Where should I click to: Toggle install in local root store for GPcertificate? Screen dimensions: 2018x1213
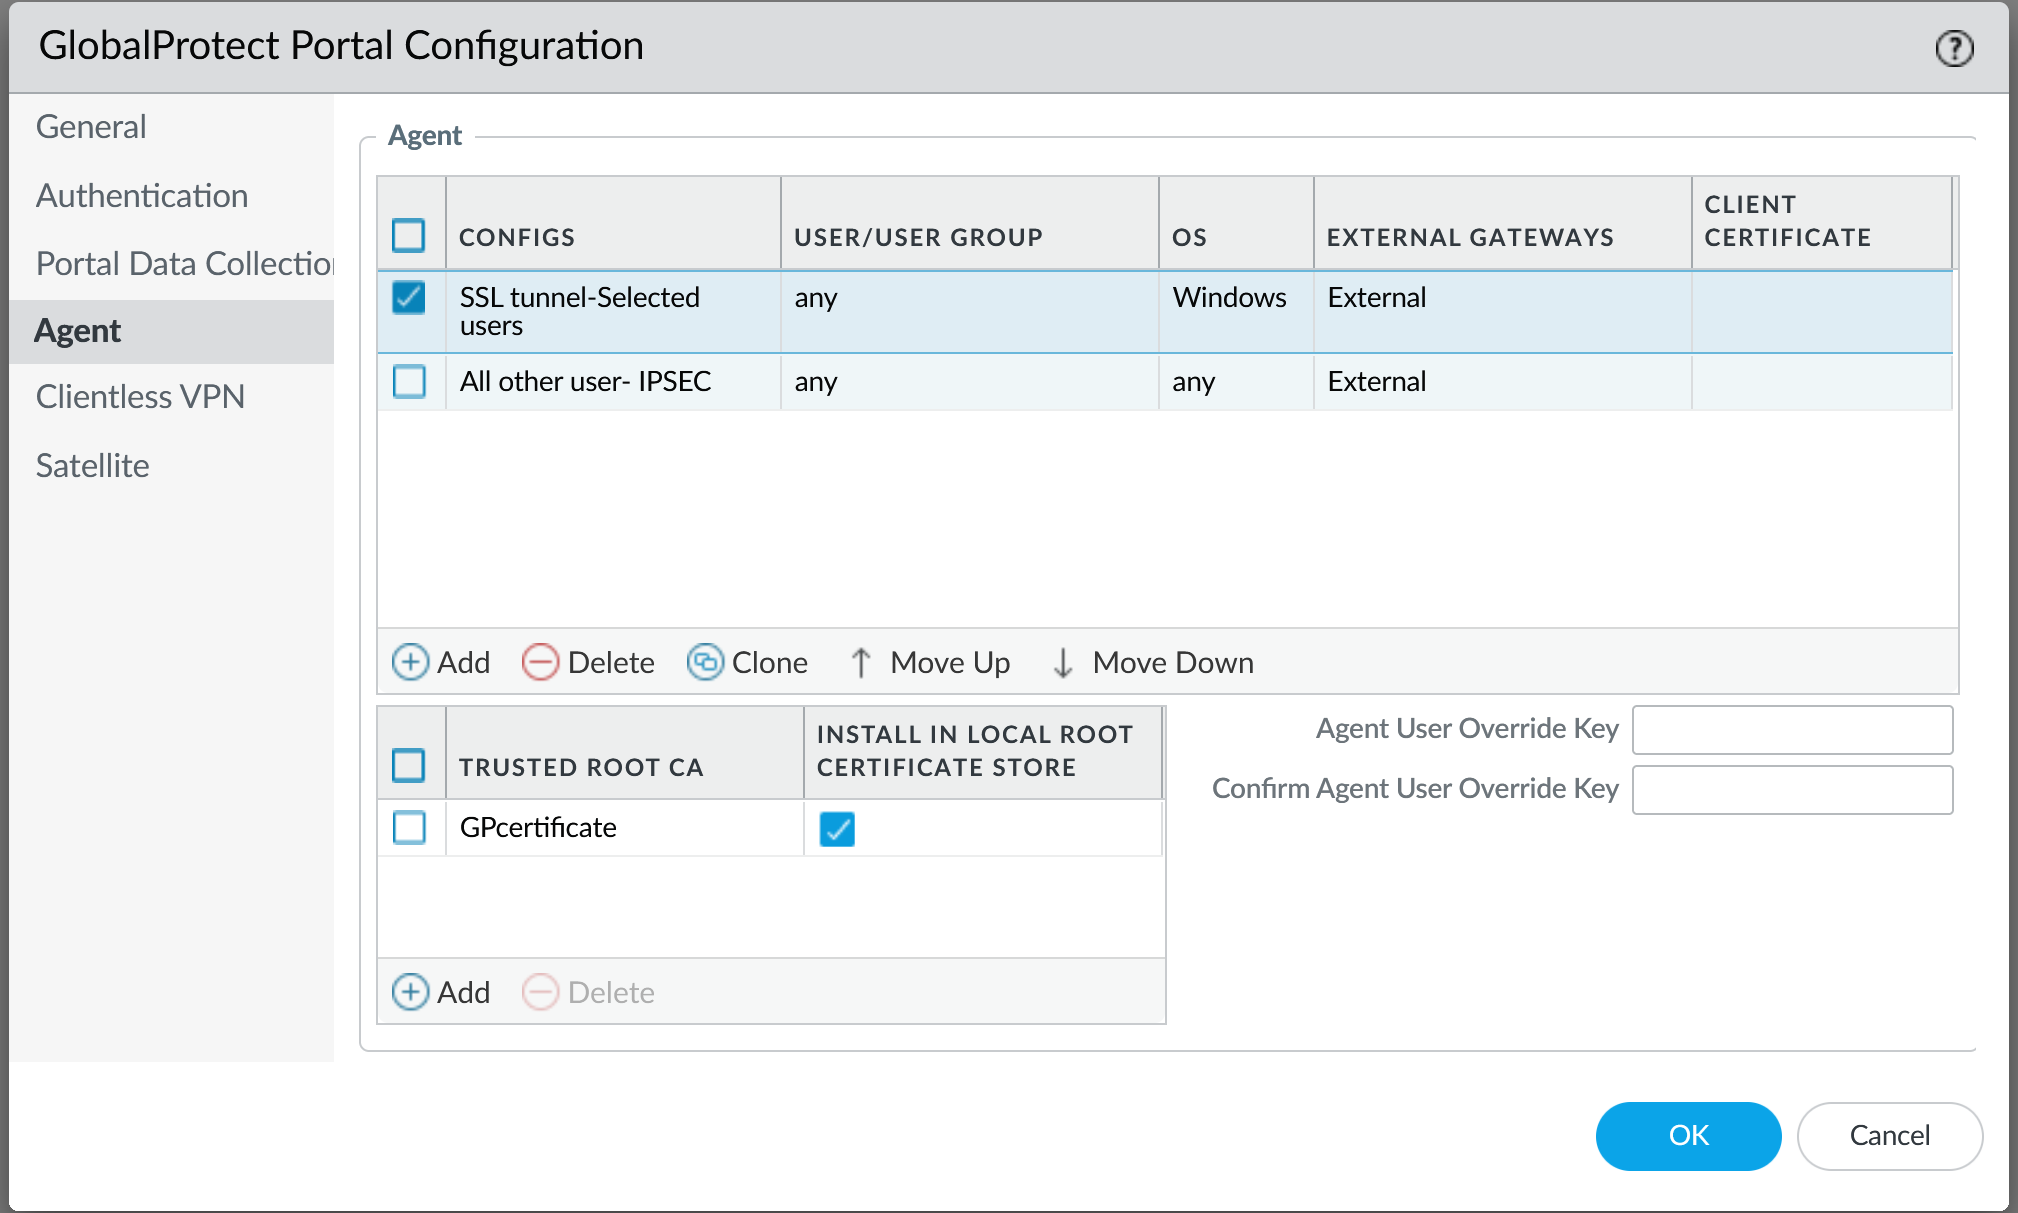(837, 828)
